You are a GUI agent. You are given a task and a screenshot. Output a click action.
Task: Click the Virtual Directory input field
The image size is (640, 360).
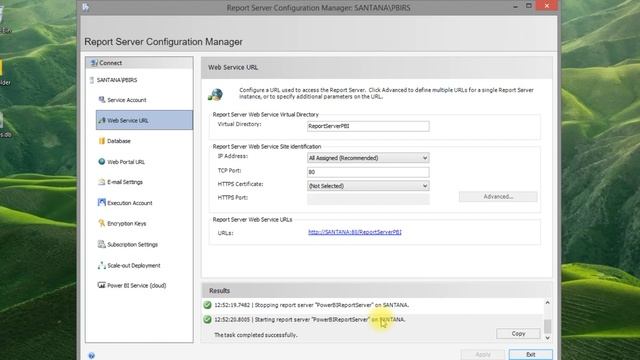pos(368,126)
